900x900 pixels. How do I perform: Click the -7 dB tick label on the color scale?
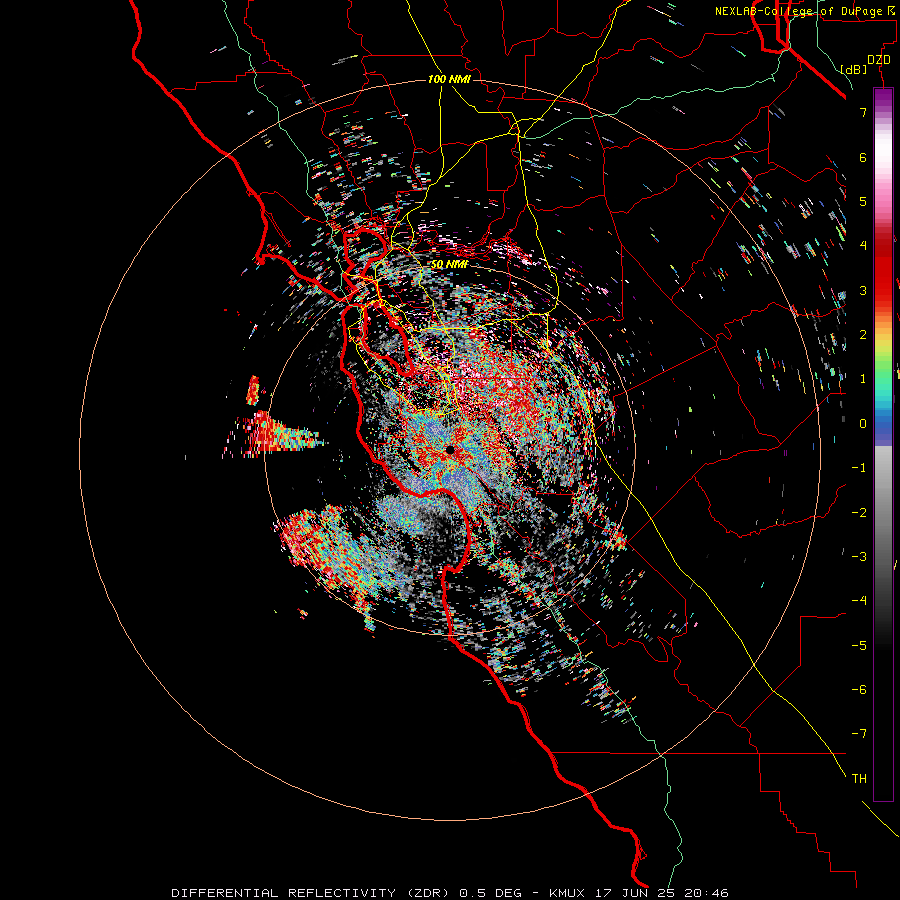click(x=859, y=734)
